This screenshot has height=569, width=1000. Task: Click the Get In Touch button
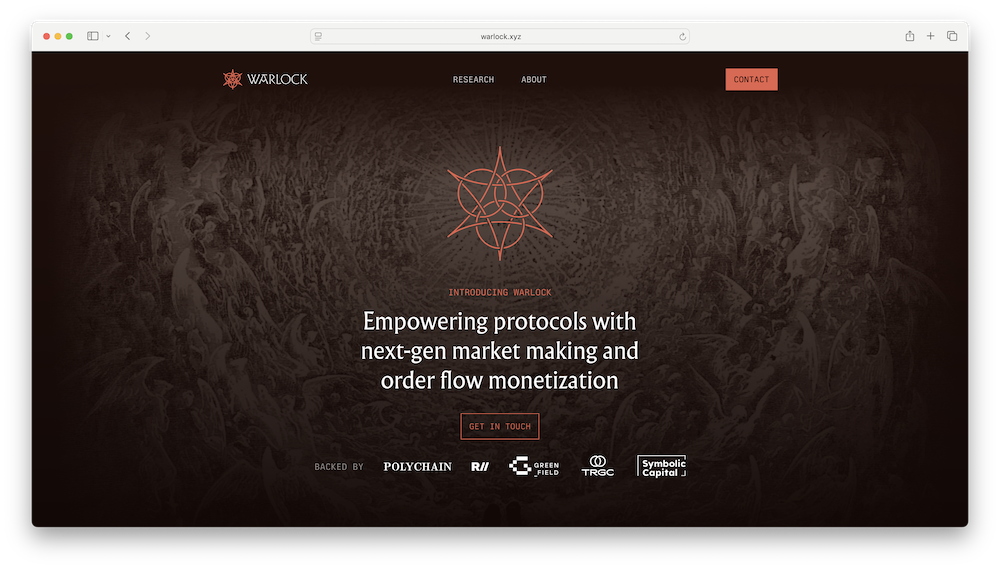[500, 426]
